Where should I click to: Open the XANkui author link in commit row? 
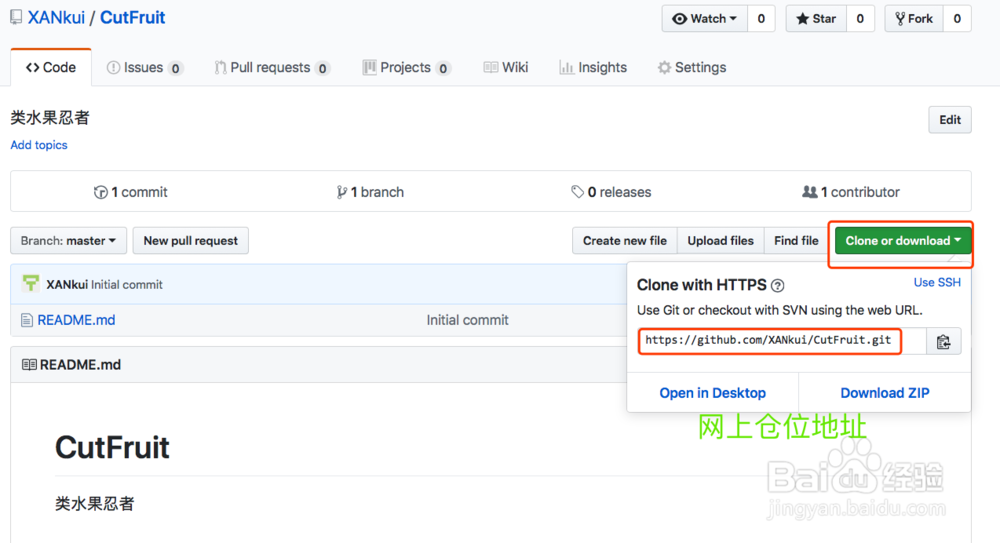(67, 285)
